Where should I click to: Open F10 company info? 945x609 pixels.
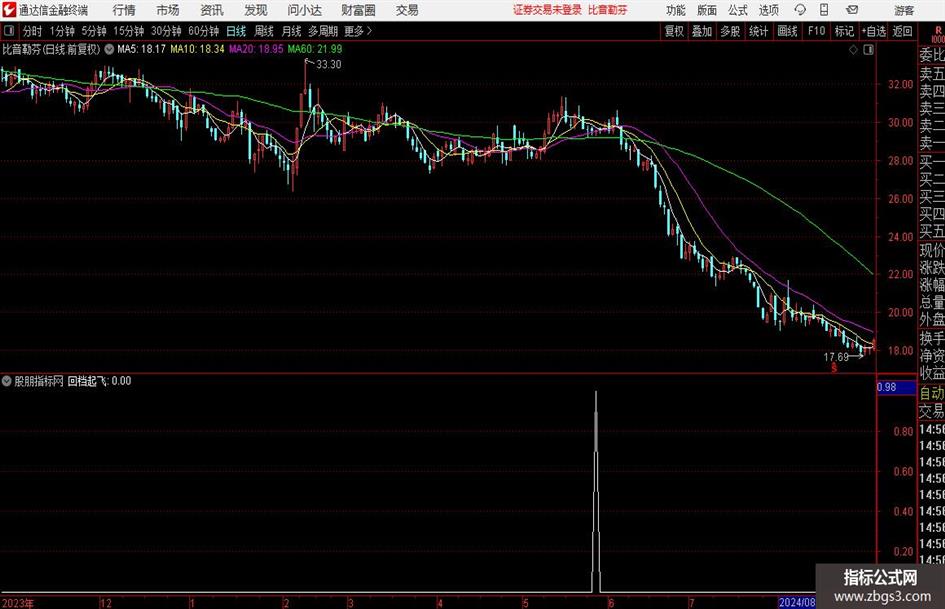point(817,31)
